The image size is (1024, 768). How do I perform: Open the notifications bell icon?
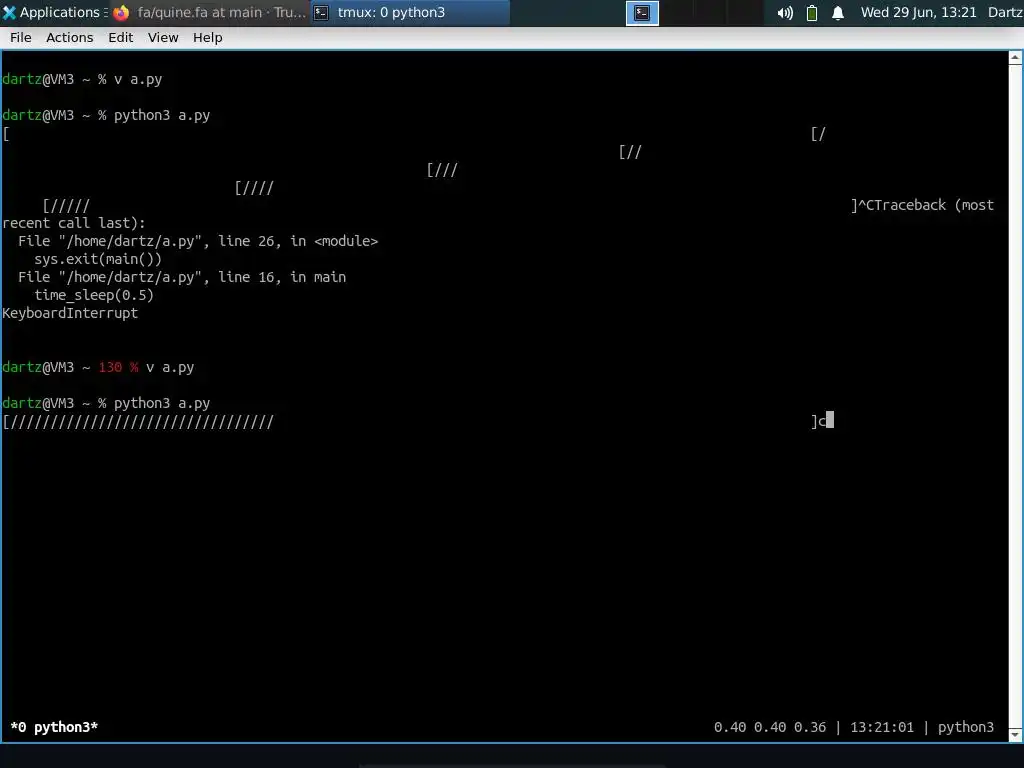pos(838,13)
